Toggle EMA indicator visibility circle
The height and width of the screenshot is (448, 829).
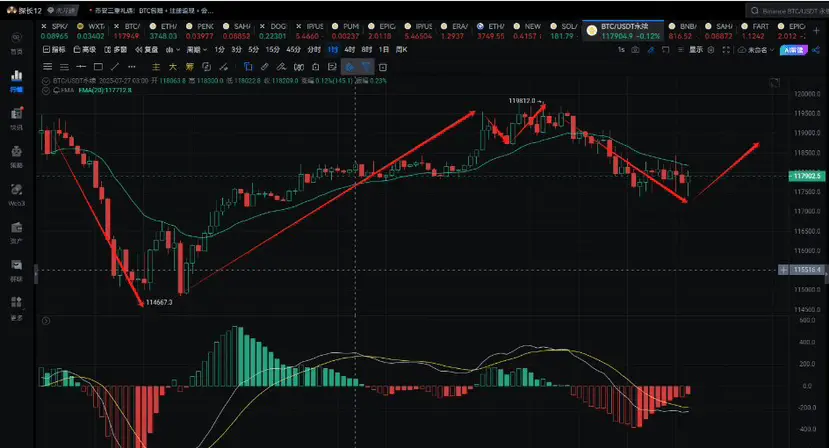pyautogui.click(x=46, y=90)
